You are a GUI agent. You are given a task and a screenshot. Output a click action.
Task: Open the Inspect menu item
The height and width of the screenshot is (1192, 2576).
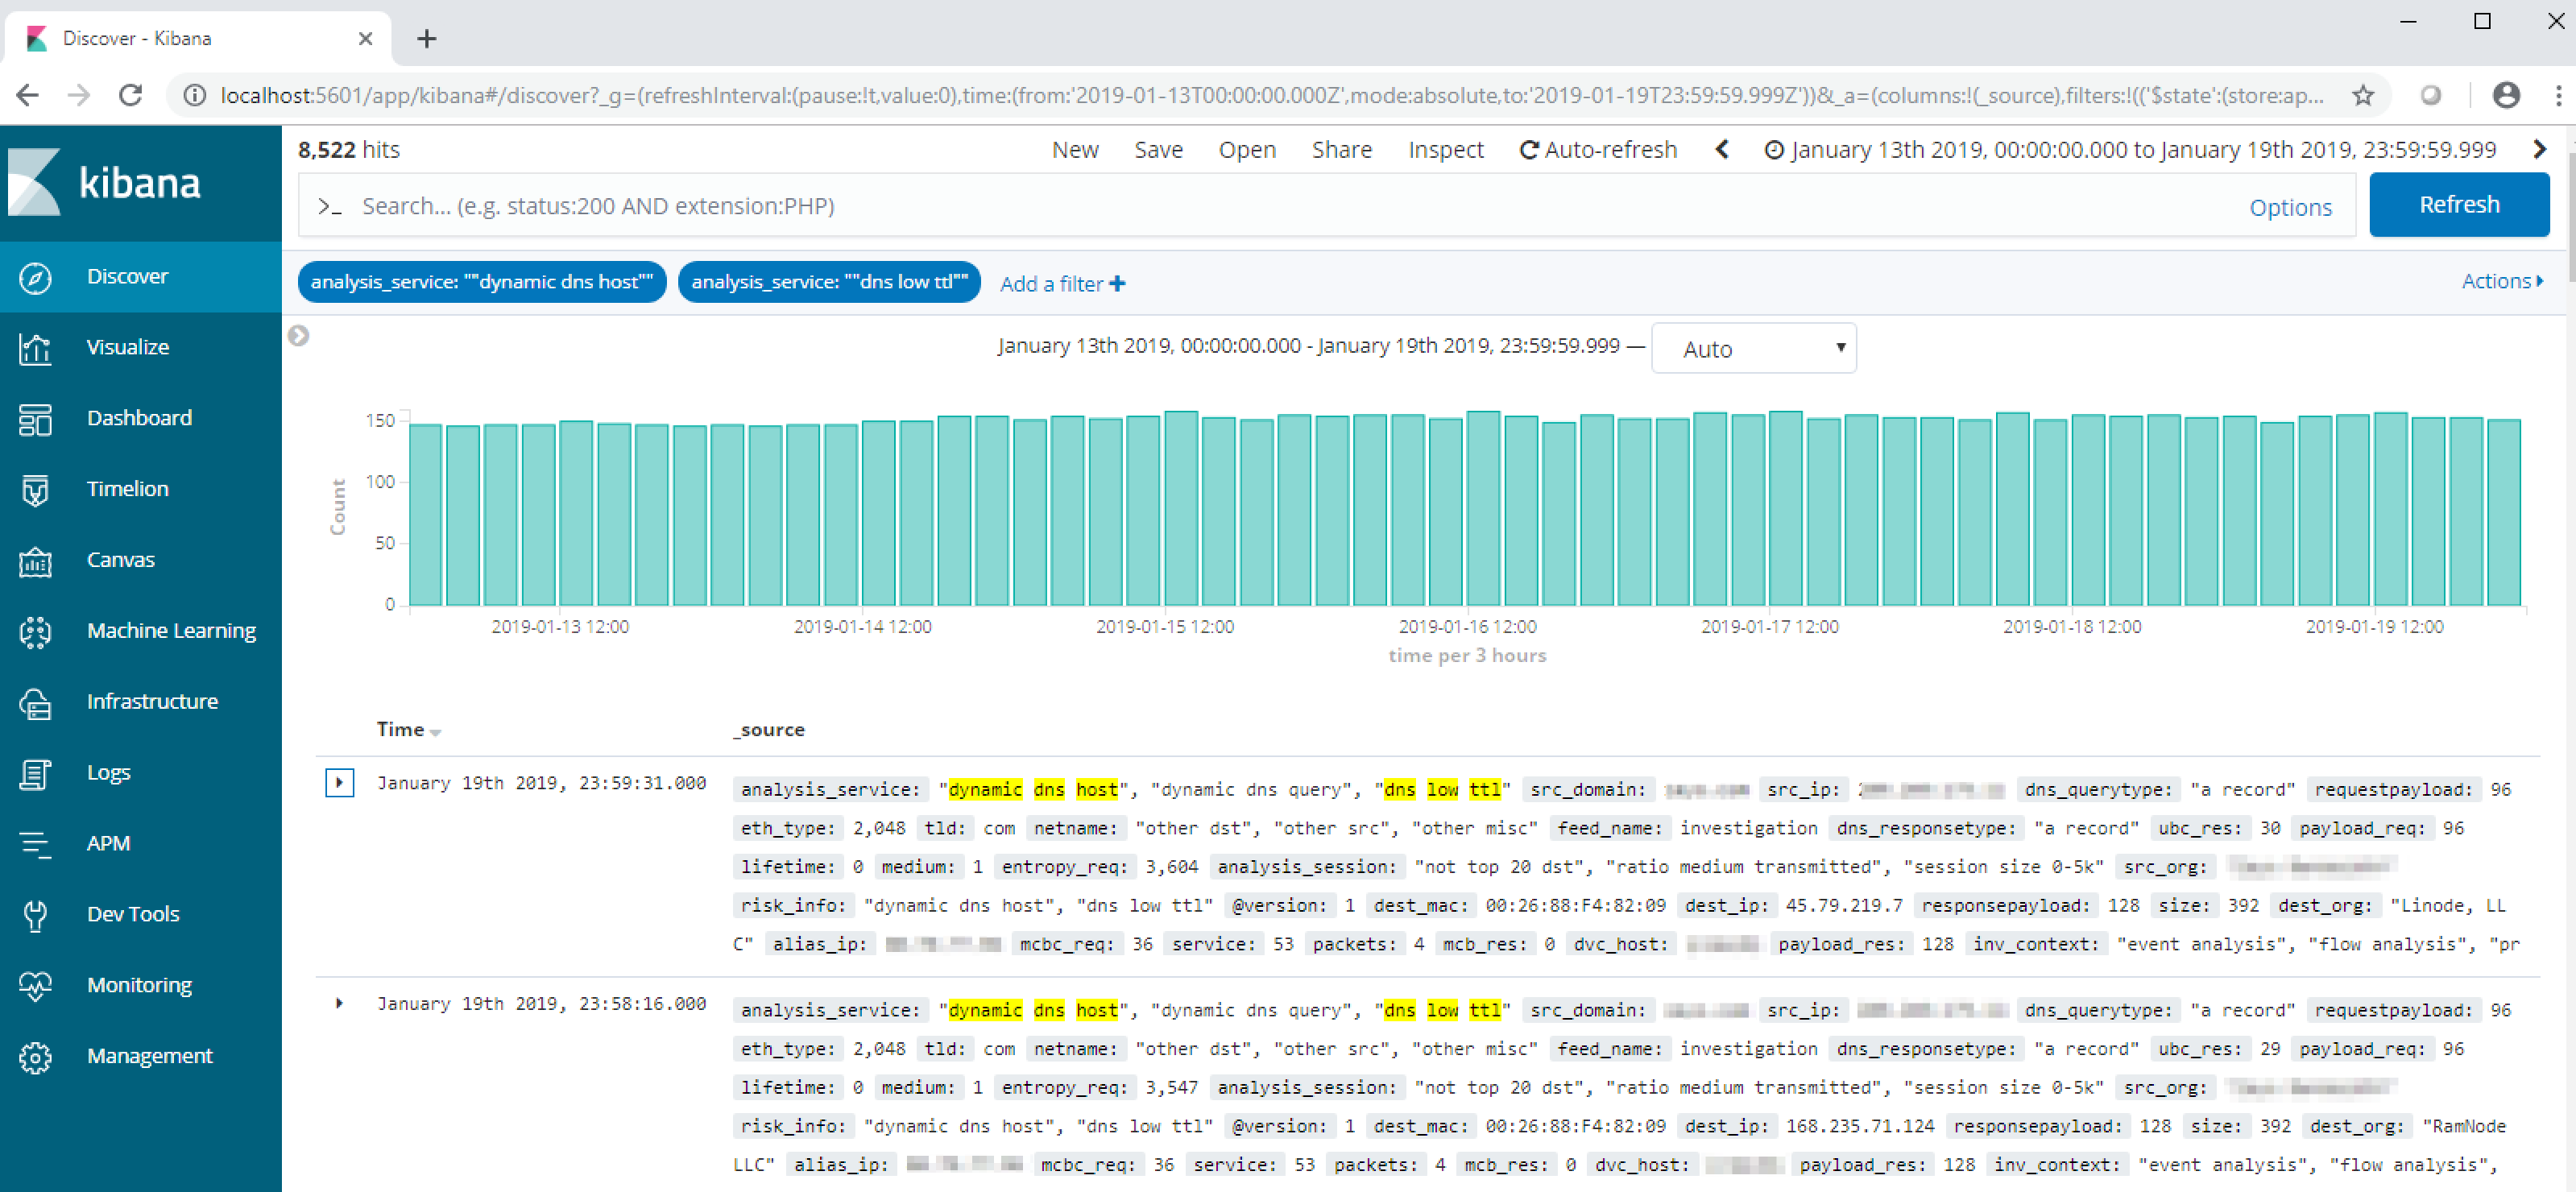(x=1445, y=150)
